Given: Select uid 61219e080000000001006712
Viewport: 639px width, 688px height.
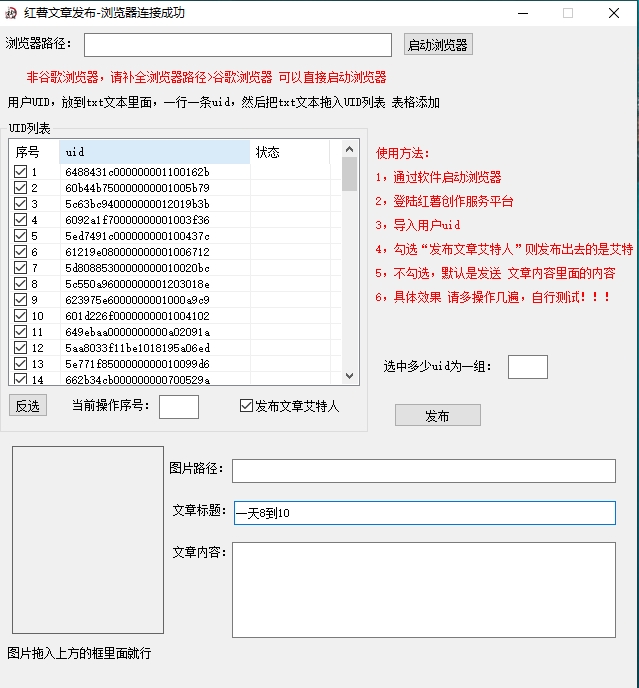Looking at the screenshot, I should (137, 251).
